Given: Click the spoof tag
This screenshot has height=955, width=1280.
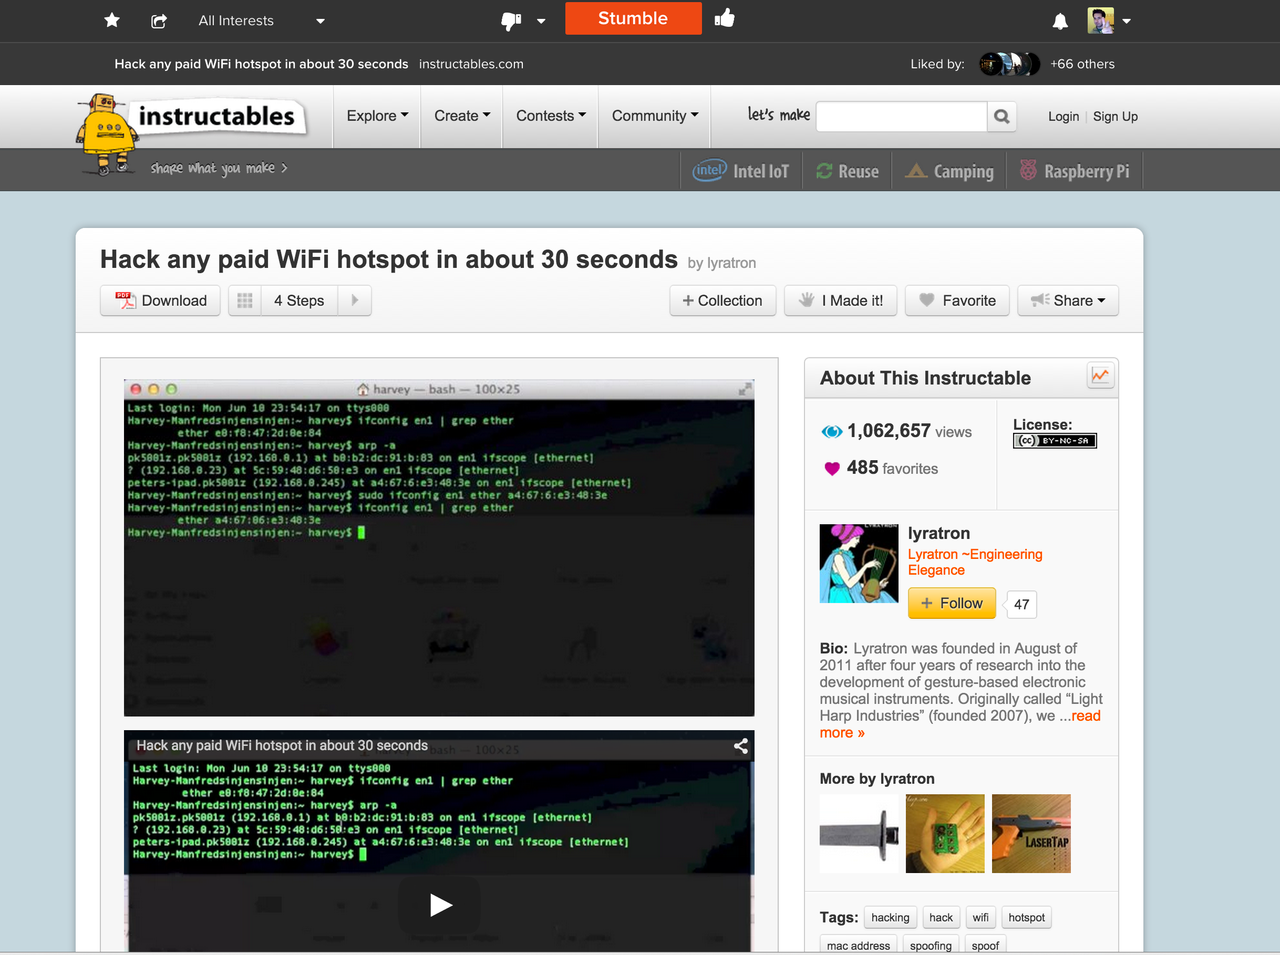Looking at the screenshot, I should [985, 945].
